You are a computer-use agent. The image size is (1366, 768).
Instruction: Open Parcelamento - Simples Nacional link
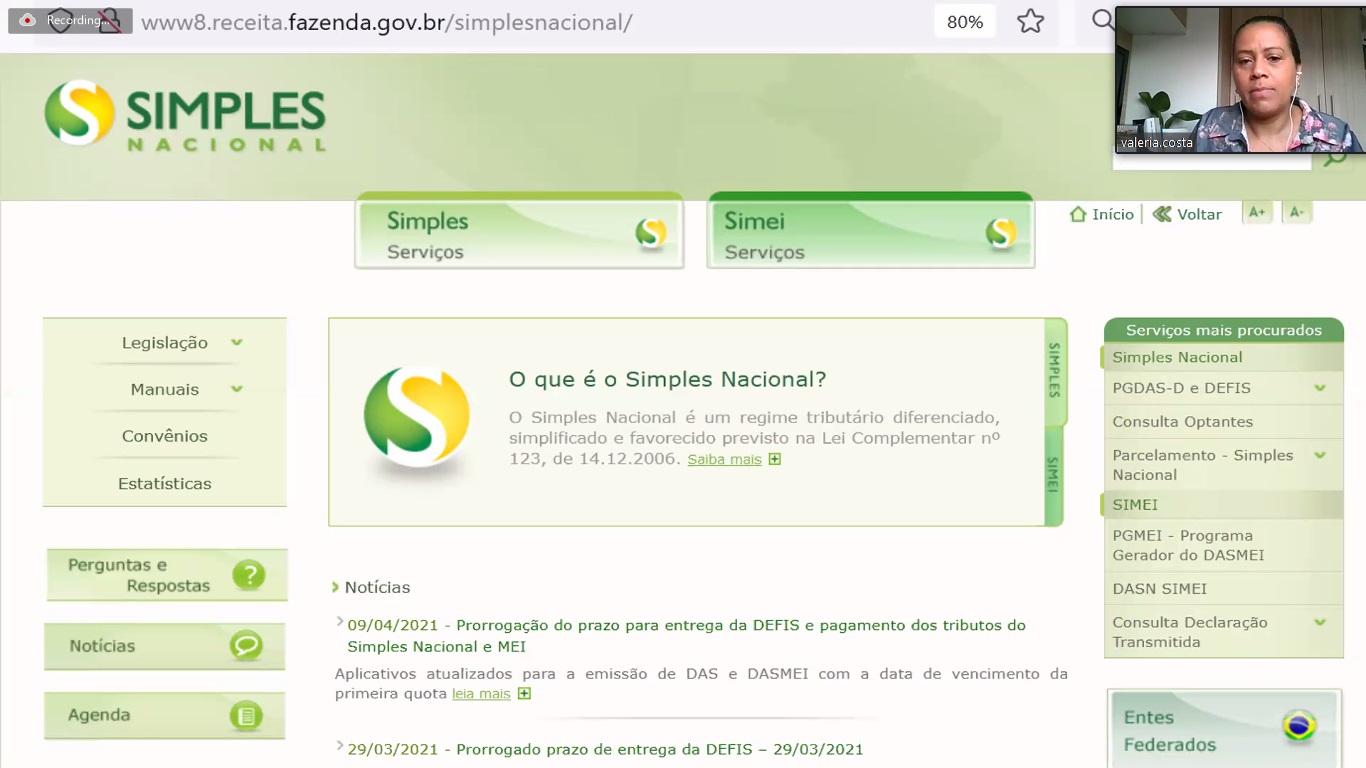point(1203,465)
